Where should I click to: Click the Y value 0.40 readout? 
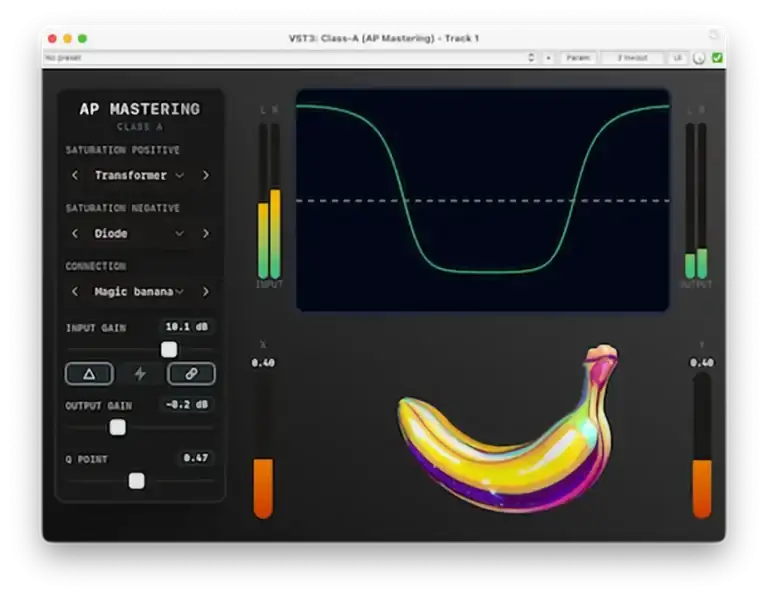(702, 363)
